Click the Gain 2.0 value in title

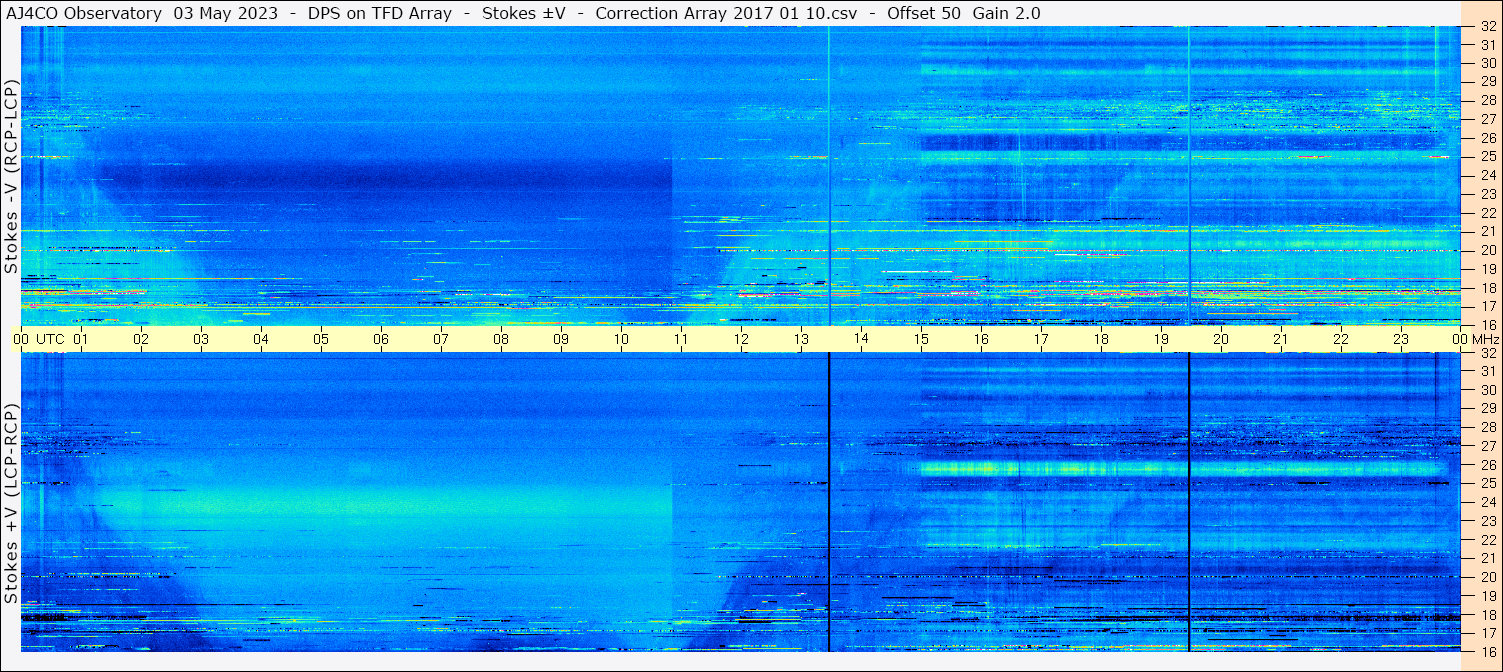[1007, 13]
